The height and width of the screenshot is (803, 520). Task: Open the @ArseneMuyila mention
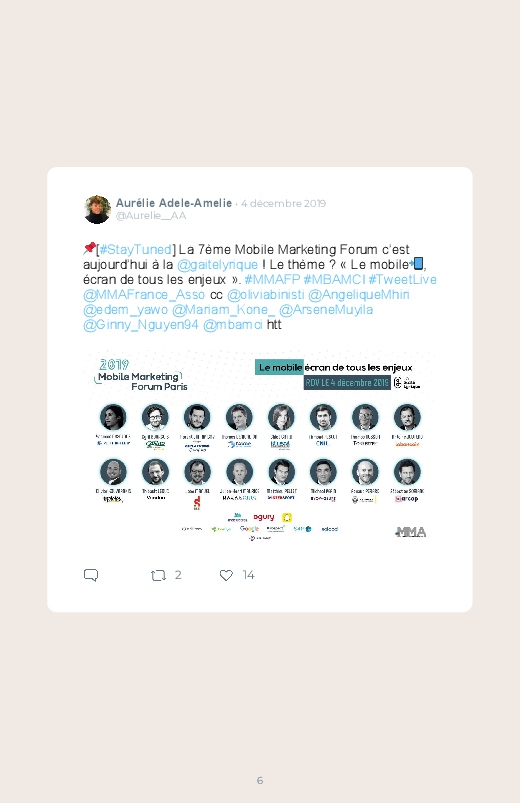click(x=326, y=310)
